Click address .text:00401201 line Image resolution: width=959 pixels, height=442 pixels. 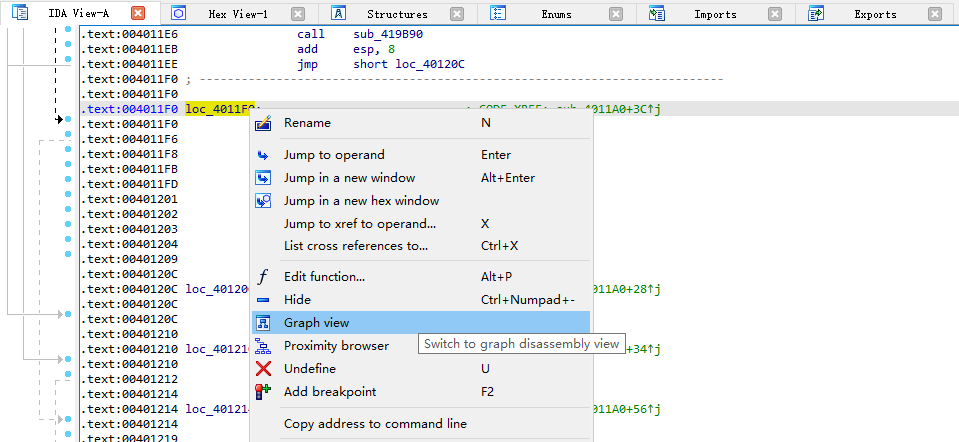pyautogui.click(x=129, y=199)
